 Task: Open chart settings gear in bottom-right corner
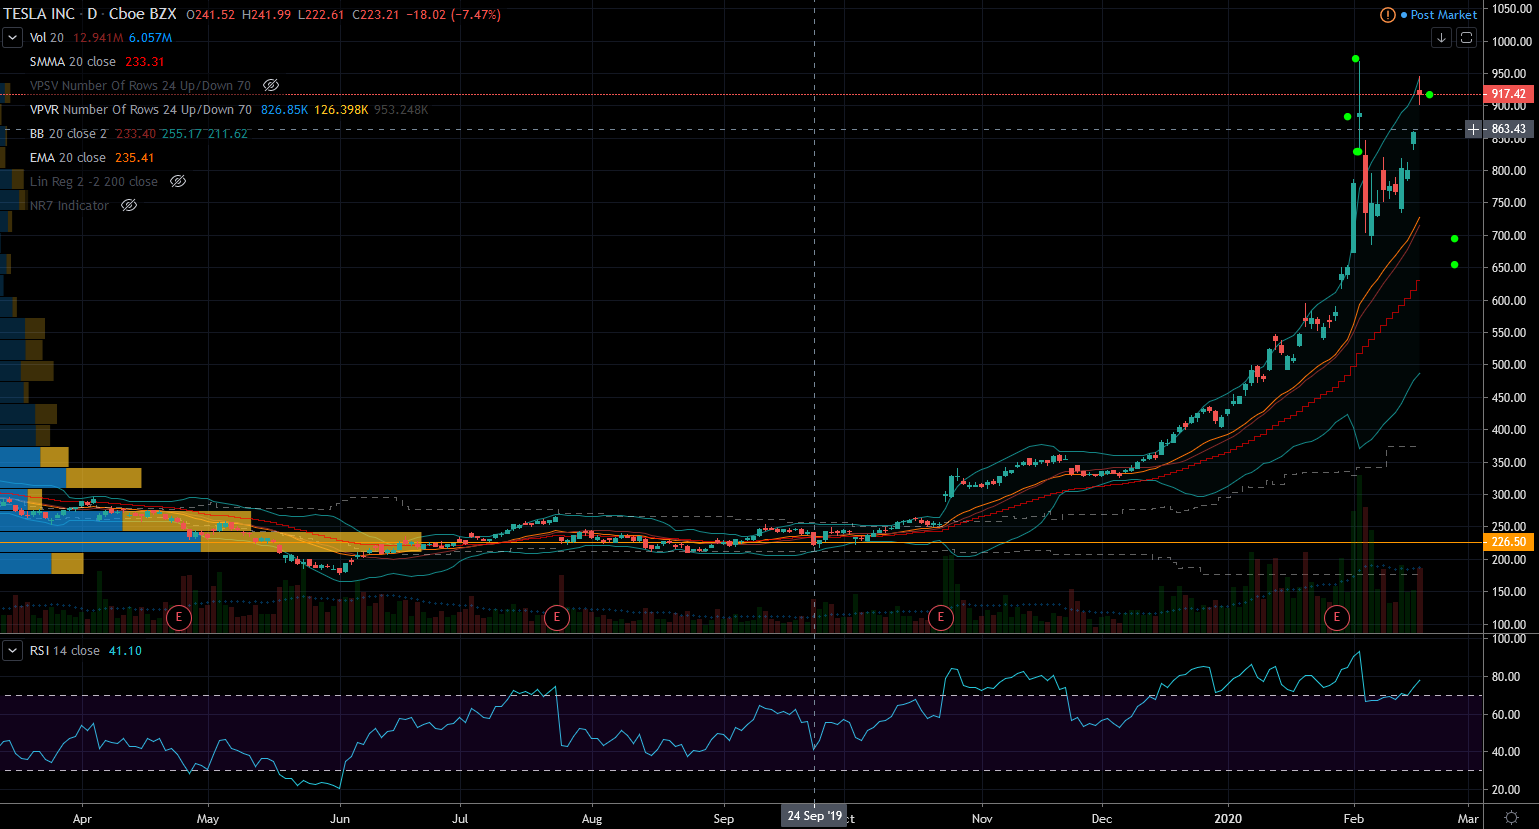point(1512,818)
